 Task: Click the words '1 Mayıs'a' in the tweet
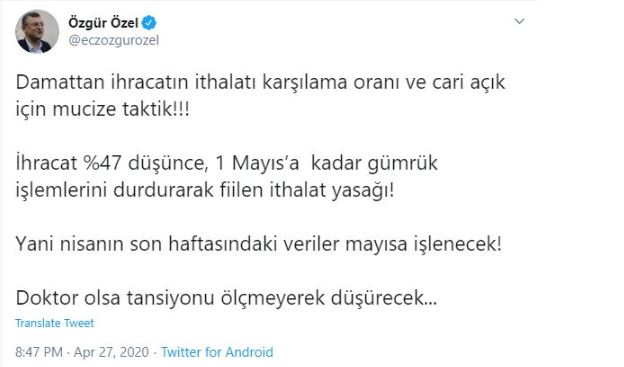pos(257,163)
